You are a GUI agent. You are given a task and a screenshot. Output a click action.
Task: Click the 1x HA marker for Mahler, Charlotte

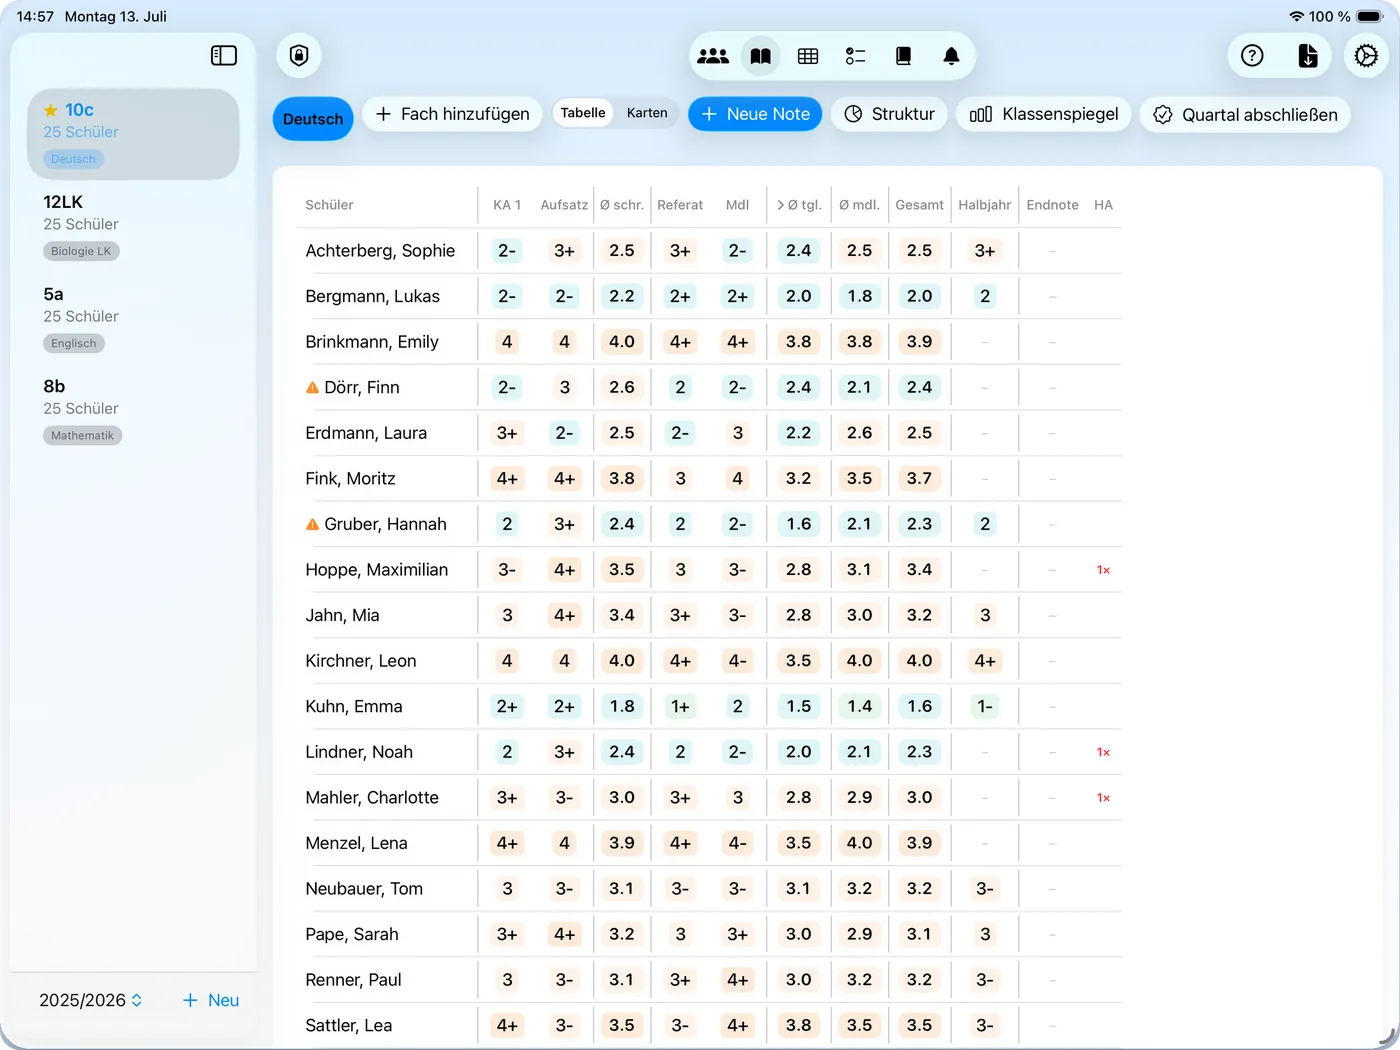coord(1103,798)
